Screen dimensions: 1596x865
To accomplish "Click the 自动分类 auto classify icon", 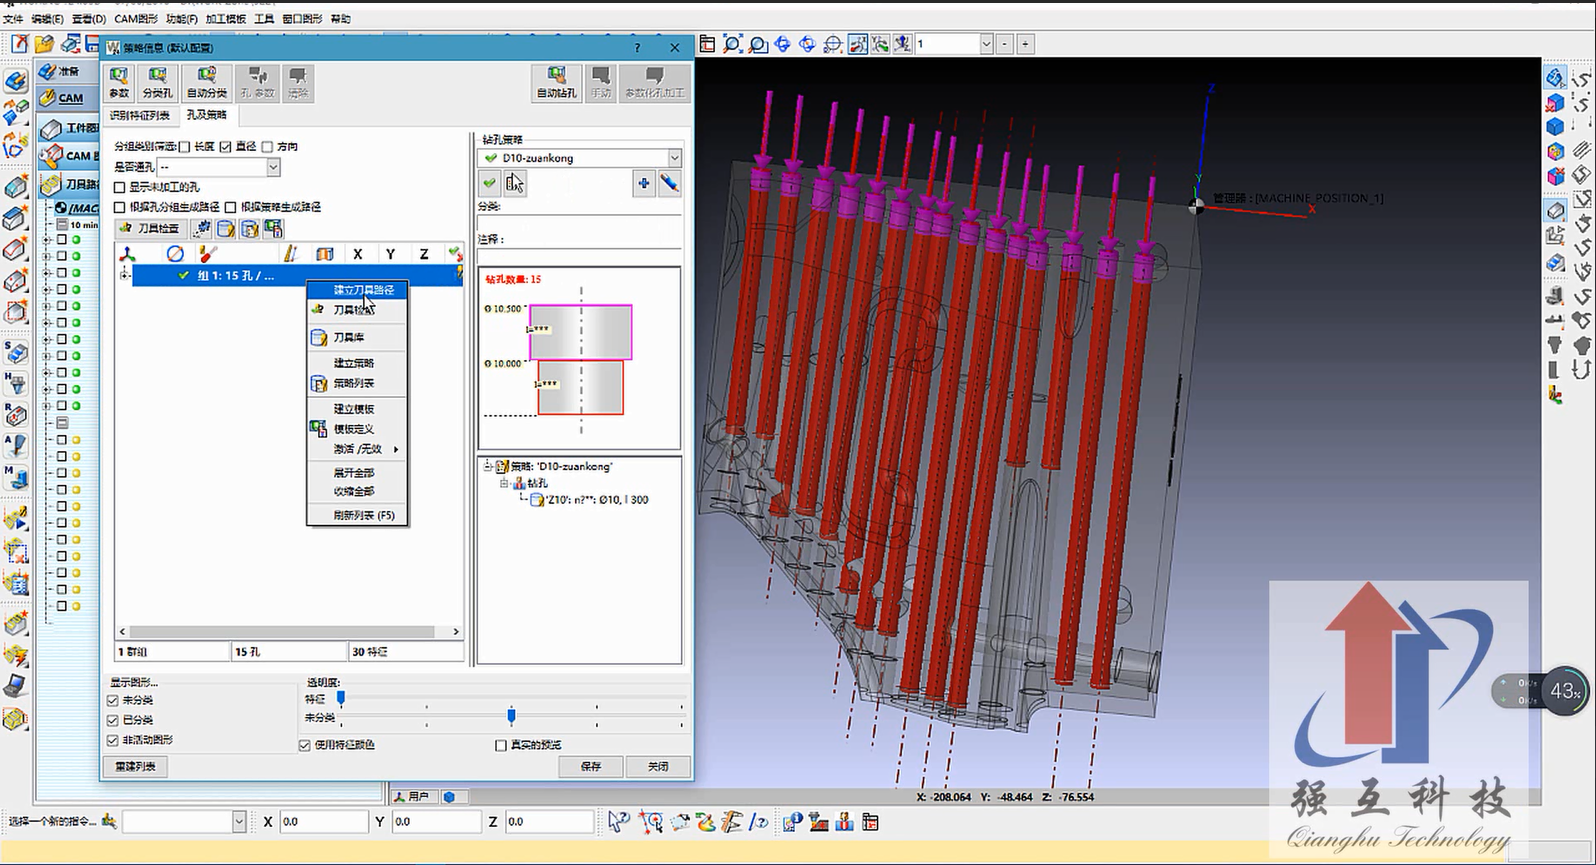I will click(x=207, y=82).
